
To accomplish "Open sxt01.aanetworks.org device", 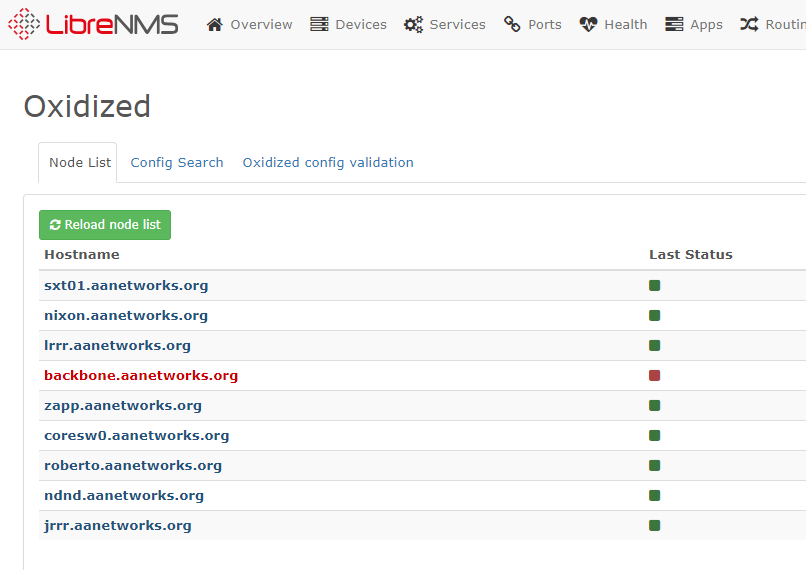I will [x=126, y=285].
